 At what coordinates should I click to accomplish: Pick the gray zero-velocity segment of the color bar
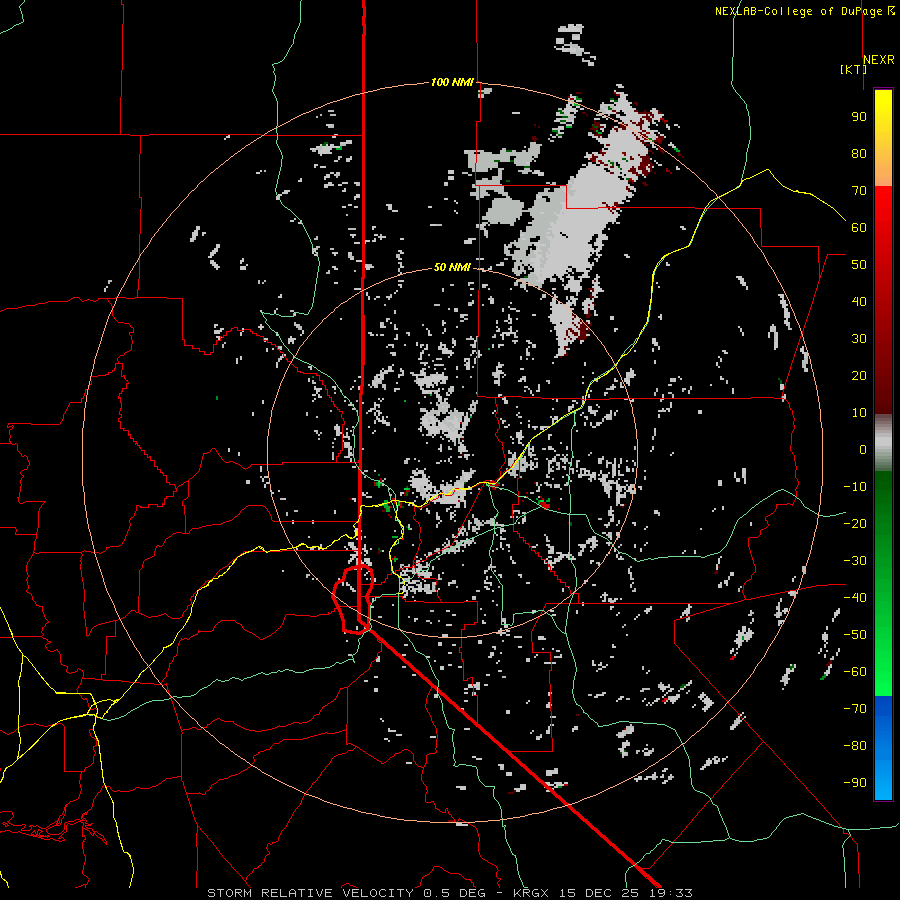883,443
